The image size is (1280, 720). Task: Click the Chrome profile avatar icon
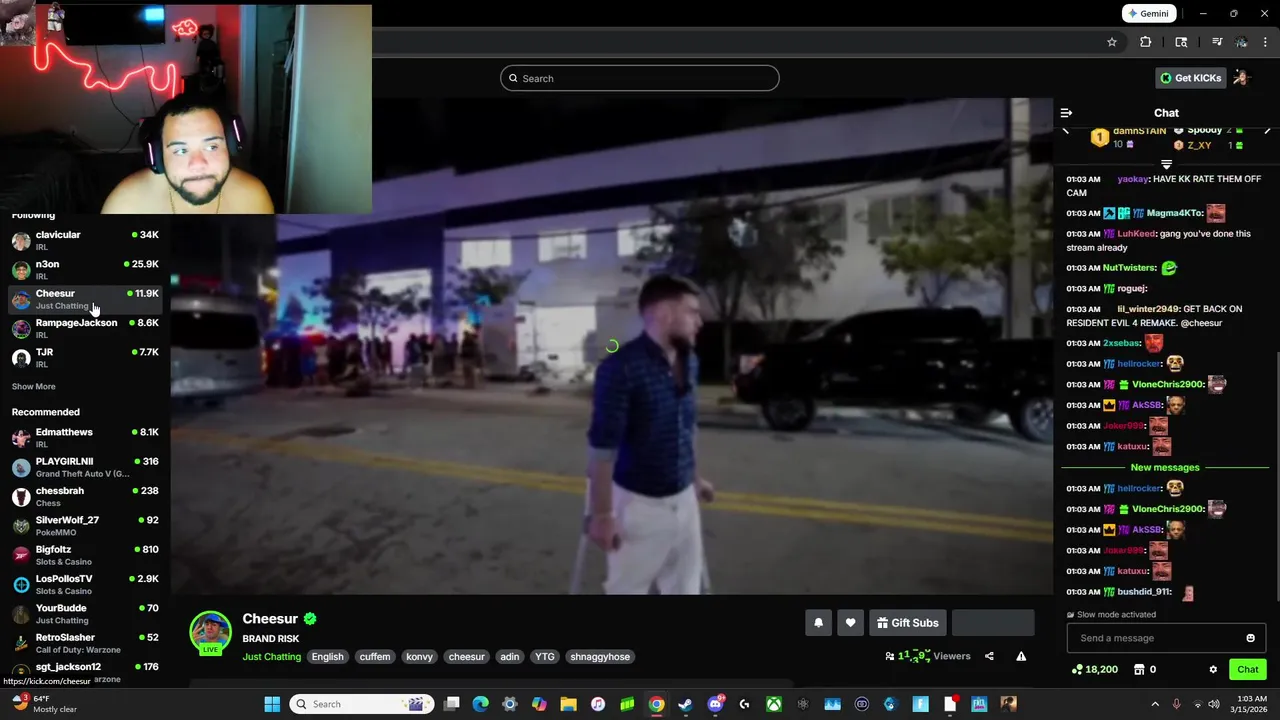point(1241,42)
